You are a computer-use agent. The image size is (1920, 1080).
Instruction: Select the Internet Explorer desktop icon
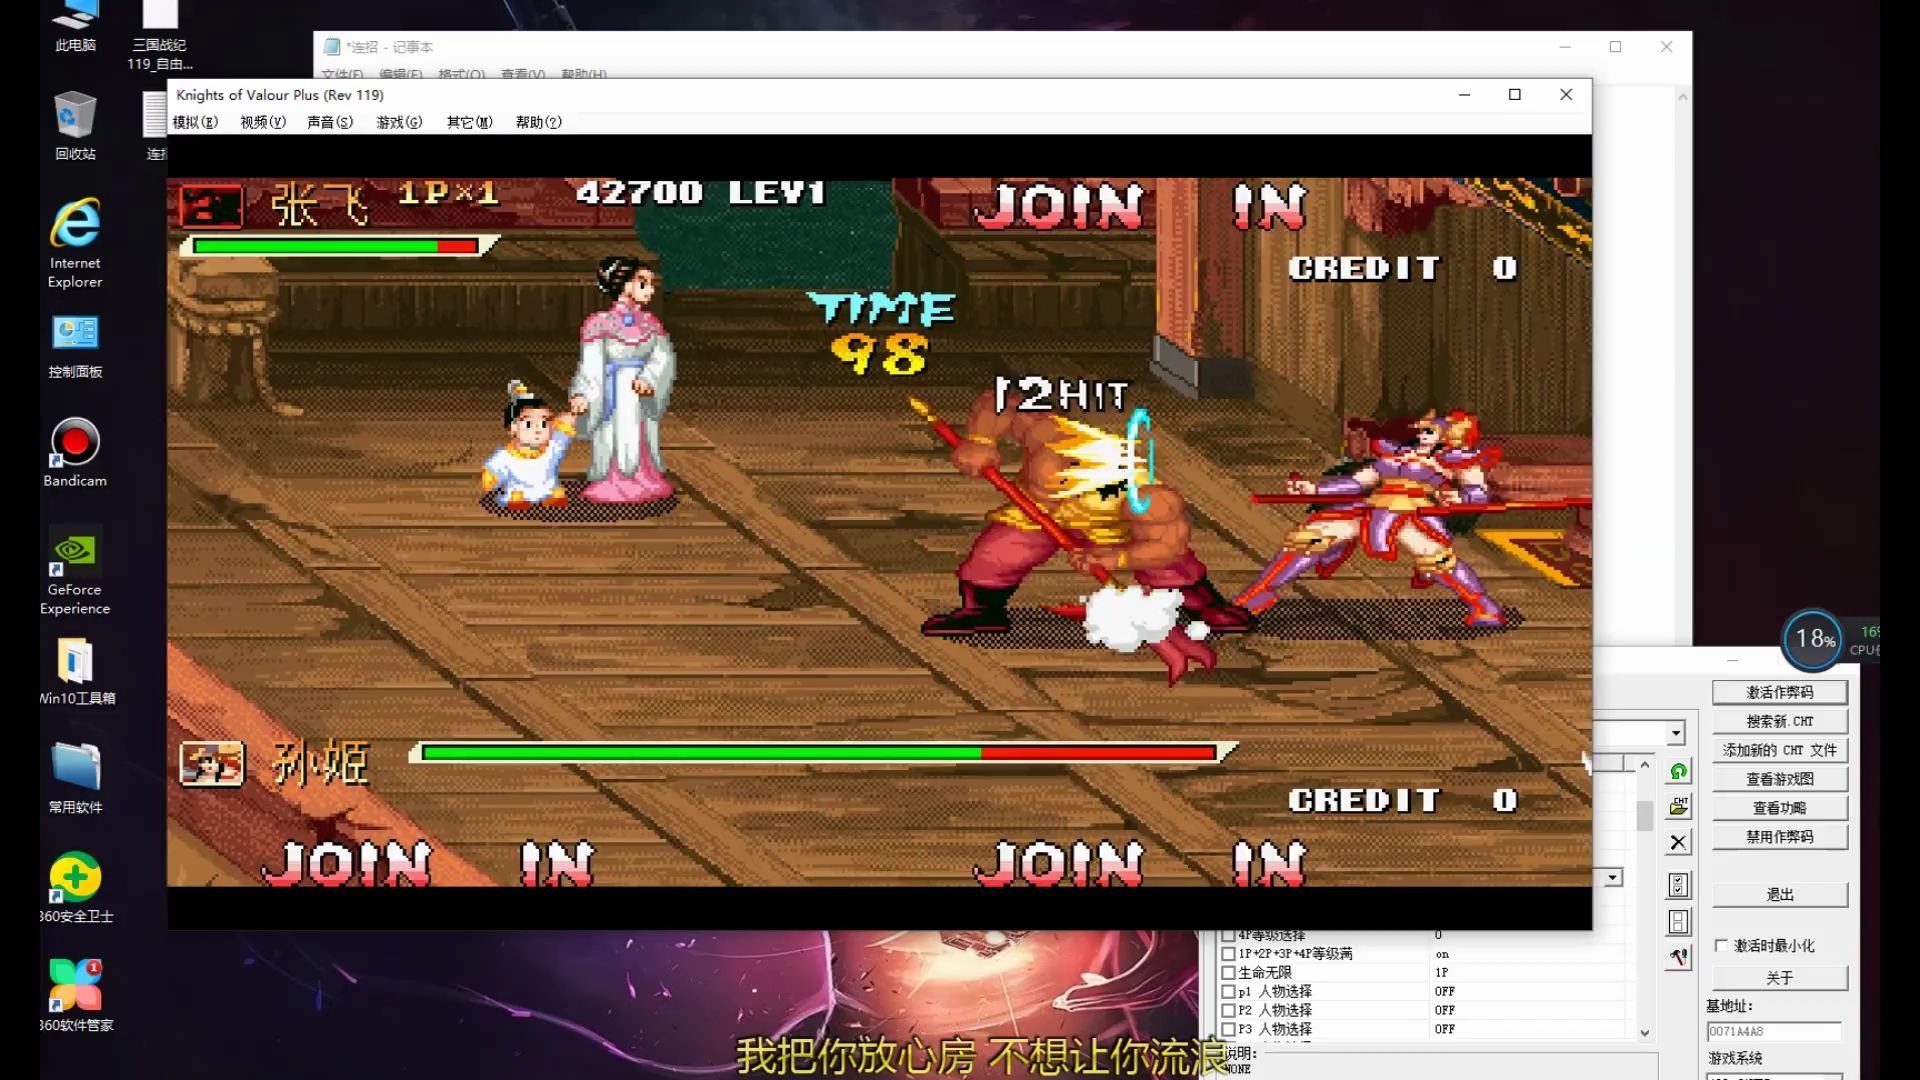[x=75, y=244]
